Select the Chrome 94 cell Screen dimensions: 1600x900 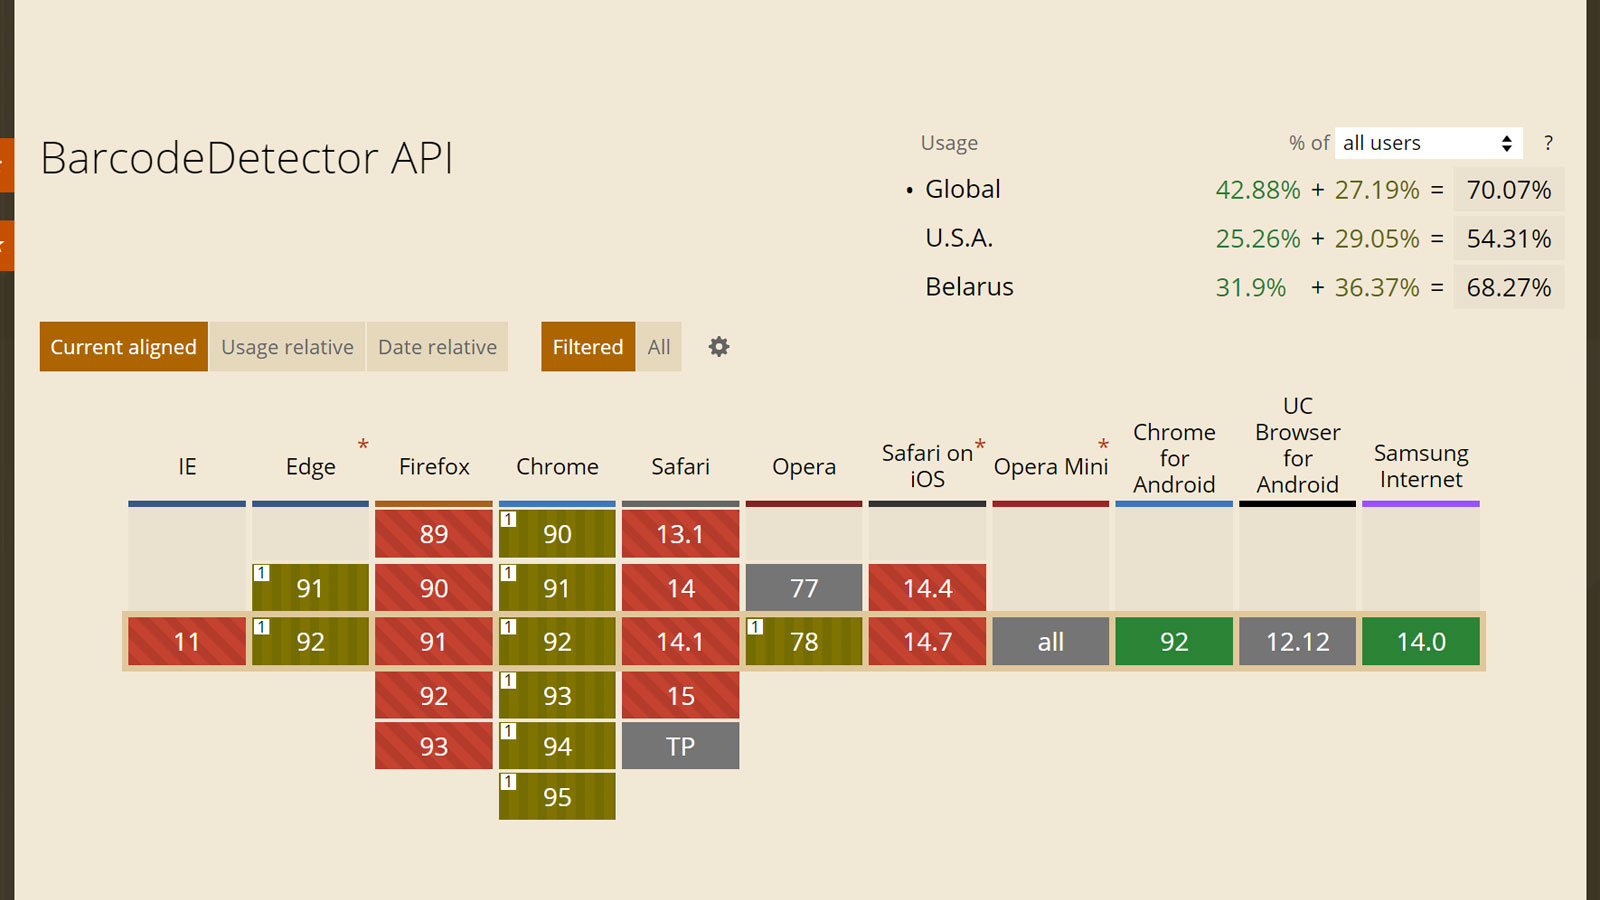tap(557, 746)
